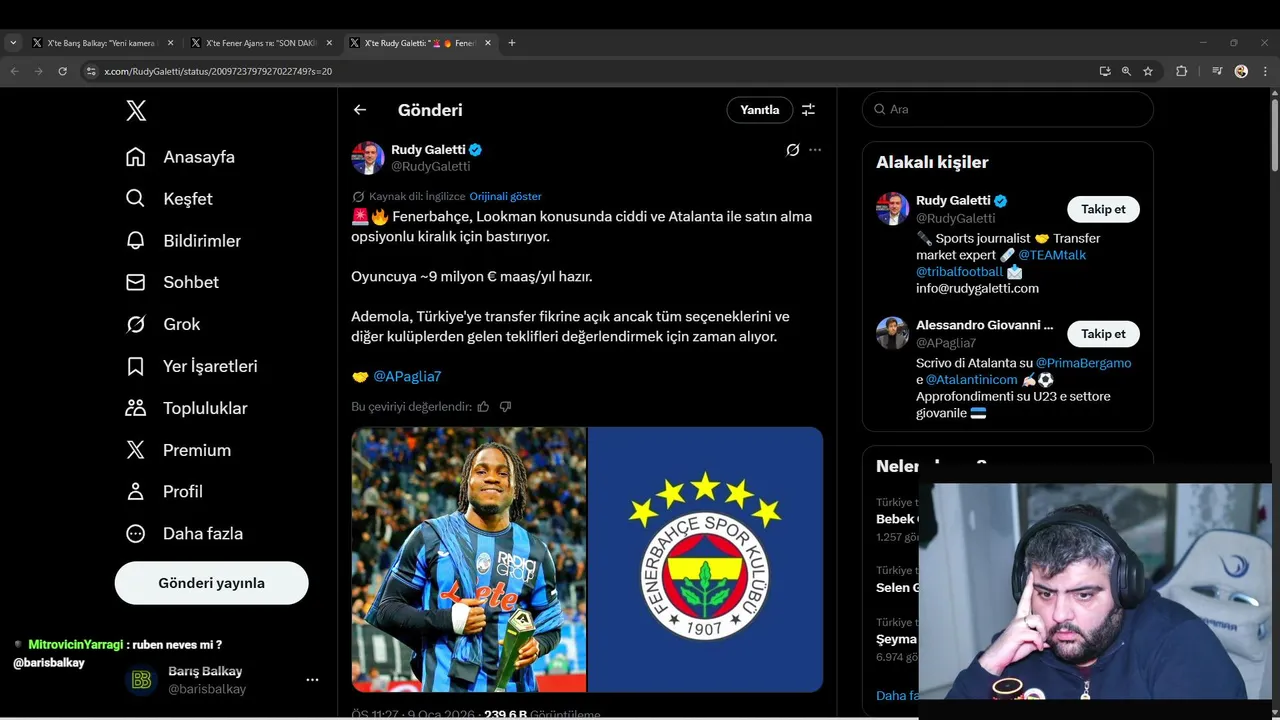
Task: Open the post's three-dot more menu
Action: point(815,150)
